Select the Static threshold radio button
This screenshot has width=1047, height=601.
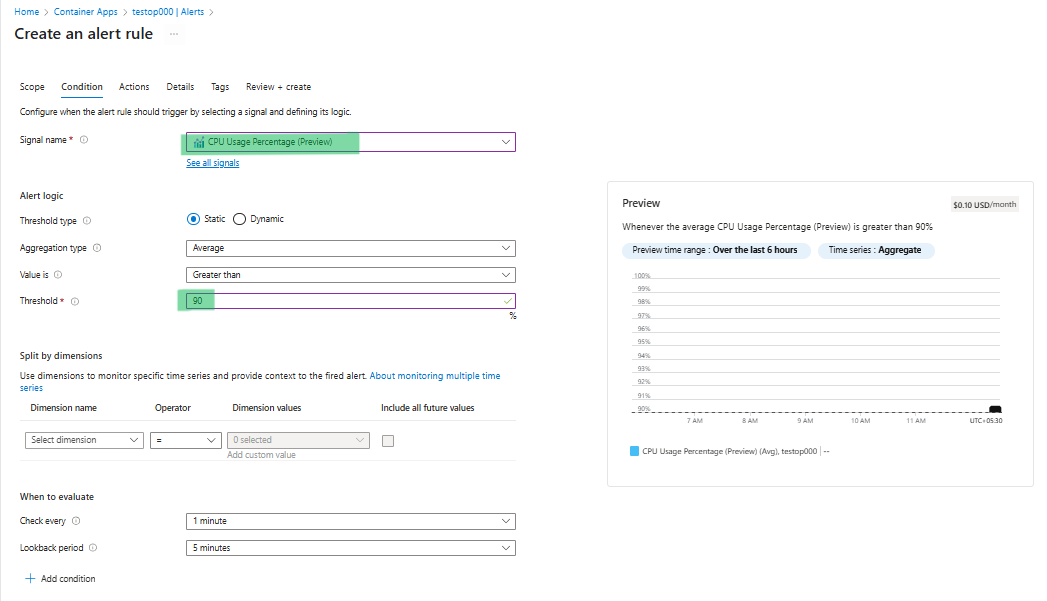[x=193, y=219]
